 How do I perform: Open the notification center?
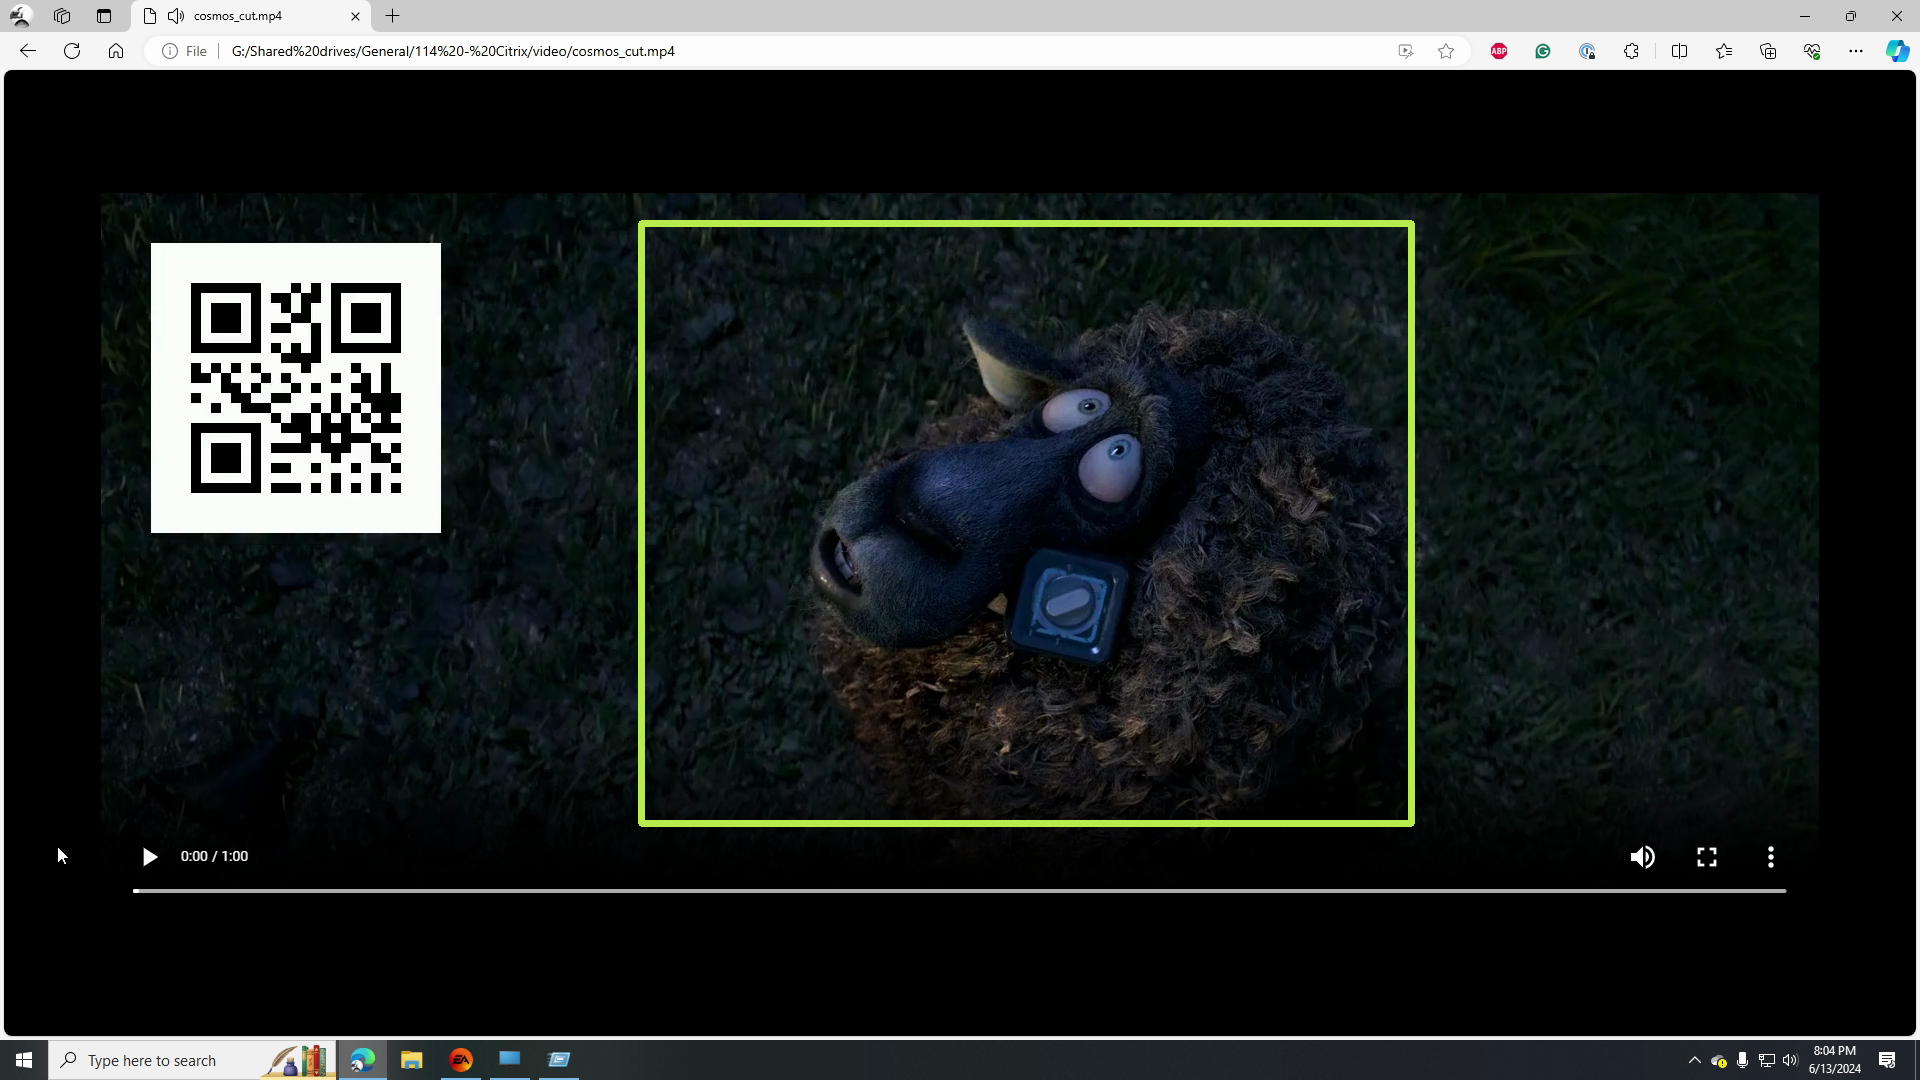(1887, 1060)
